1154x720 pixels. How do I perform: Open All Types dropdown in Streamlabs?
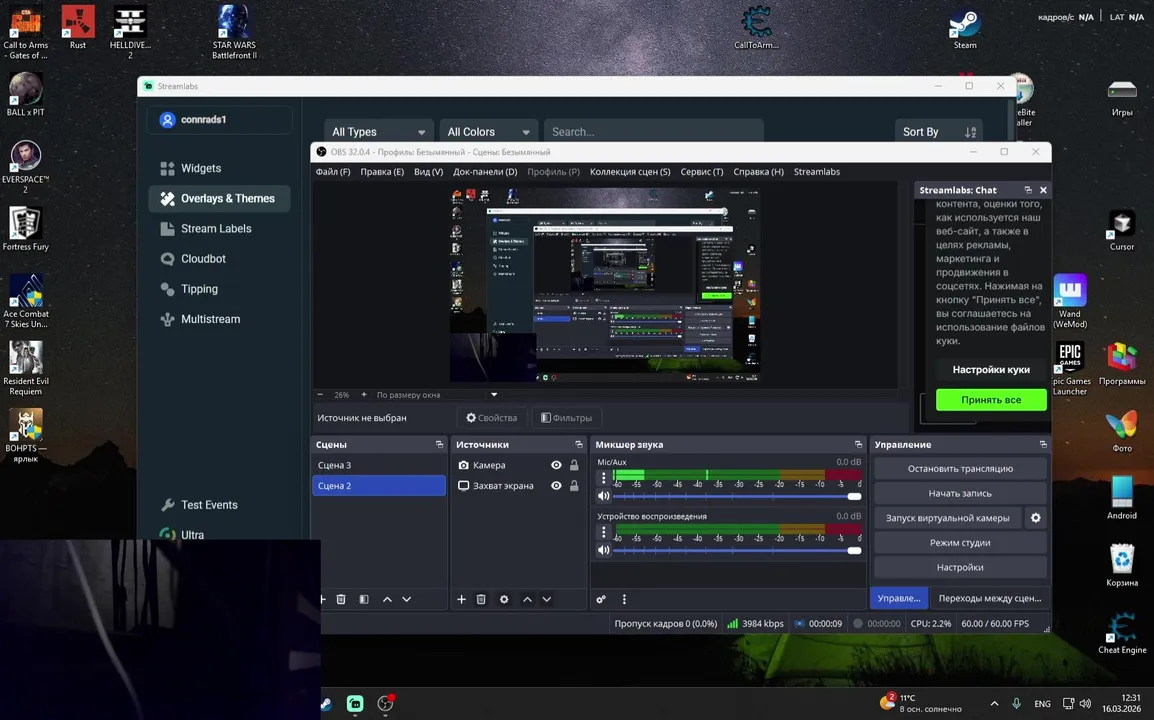(378, 132)
